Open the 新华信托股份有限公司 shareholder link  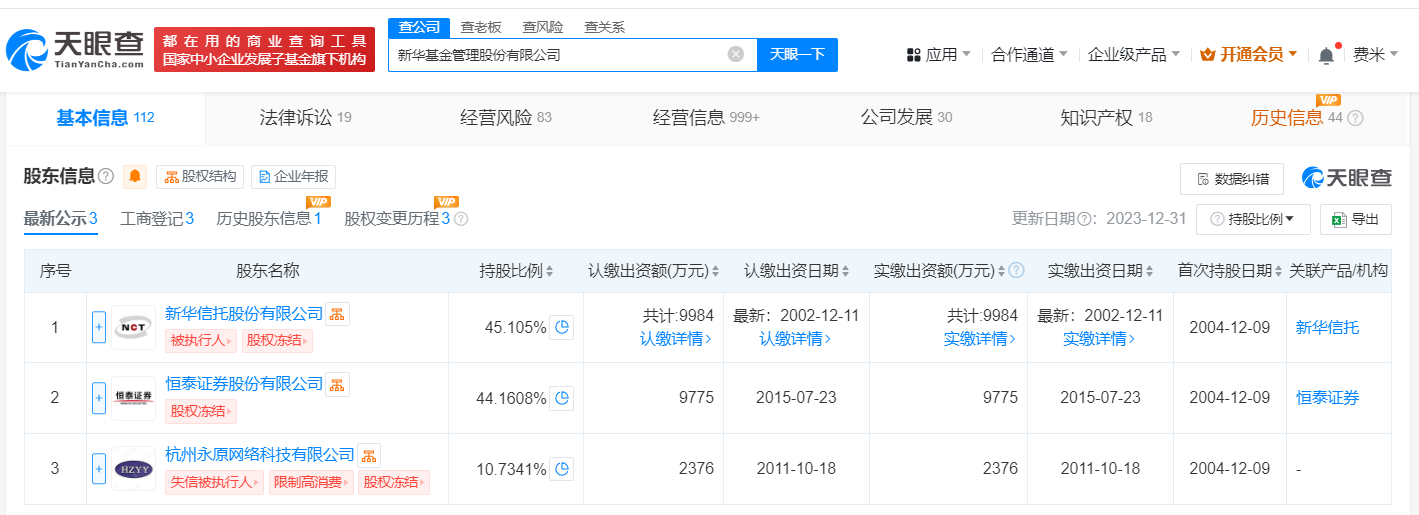tap(244, 314)
